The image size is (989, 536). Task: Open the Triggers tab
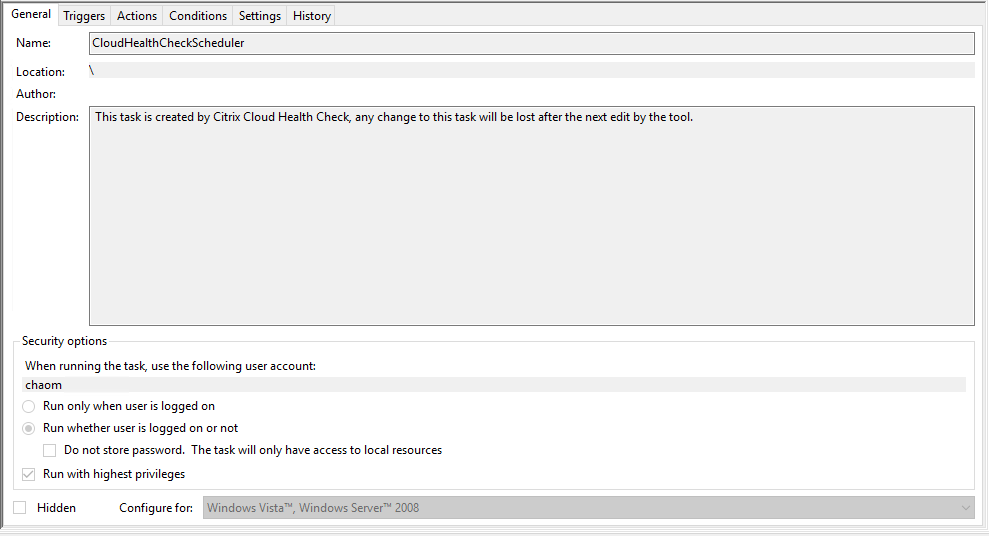[x=84, y=16]
